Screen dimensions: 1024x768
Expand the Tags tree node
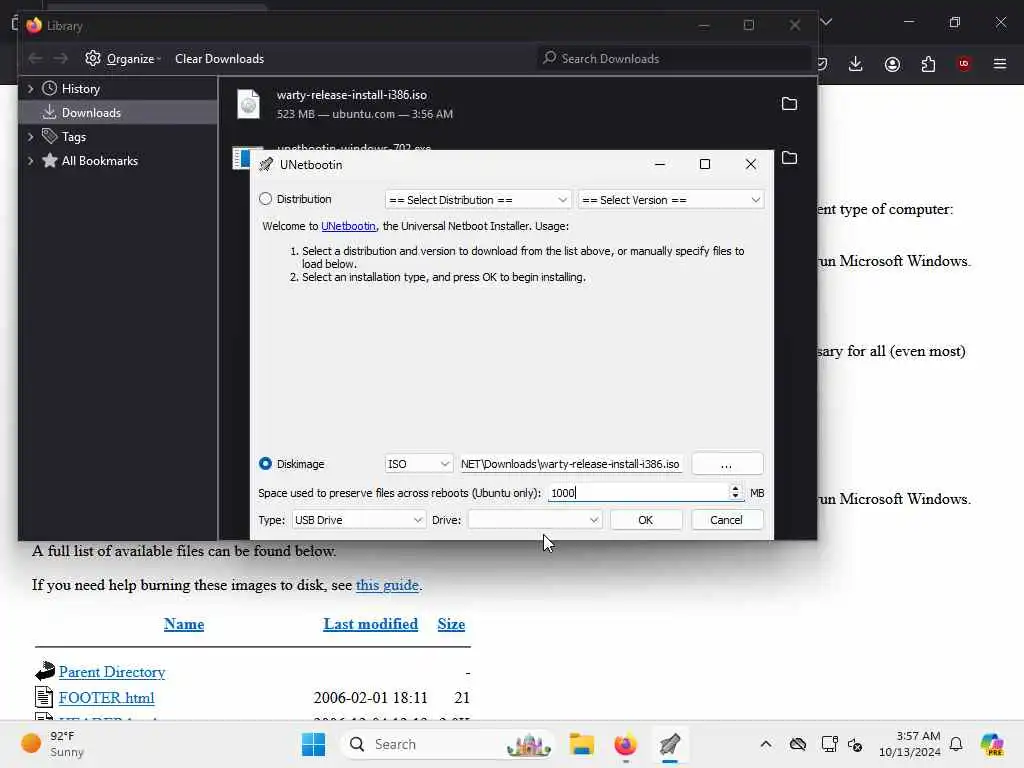pos(30,137)
